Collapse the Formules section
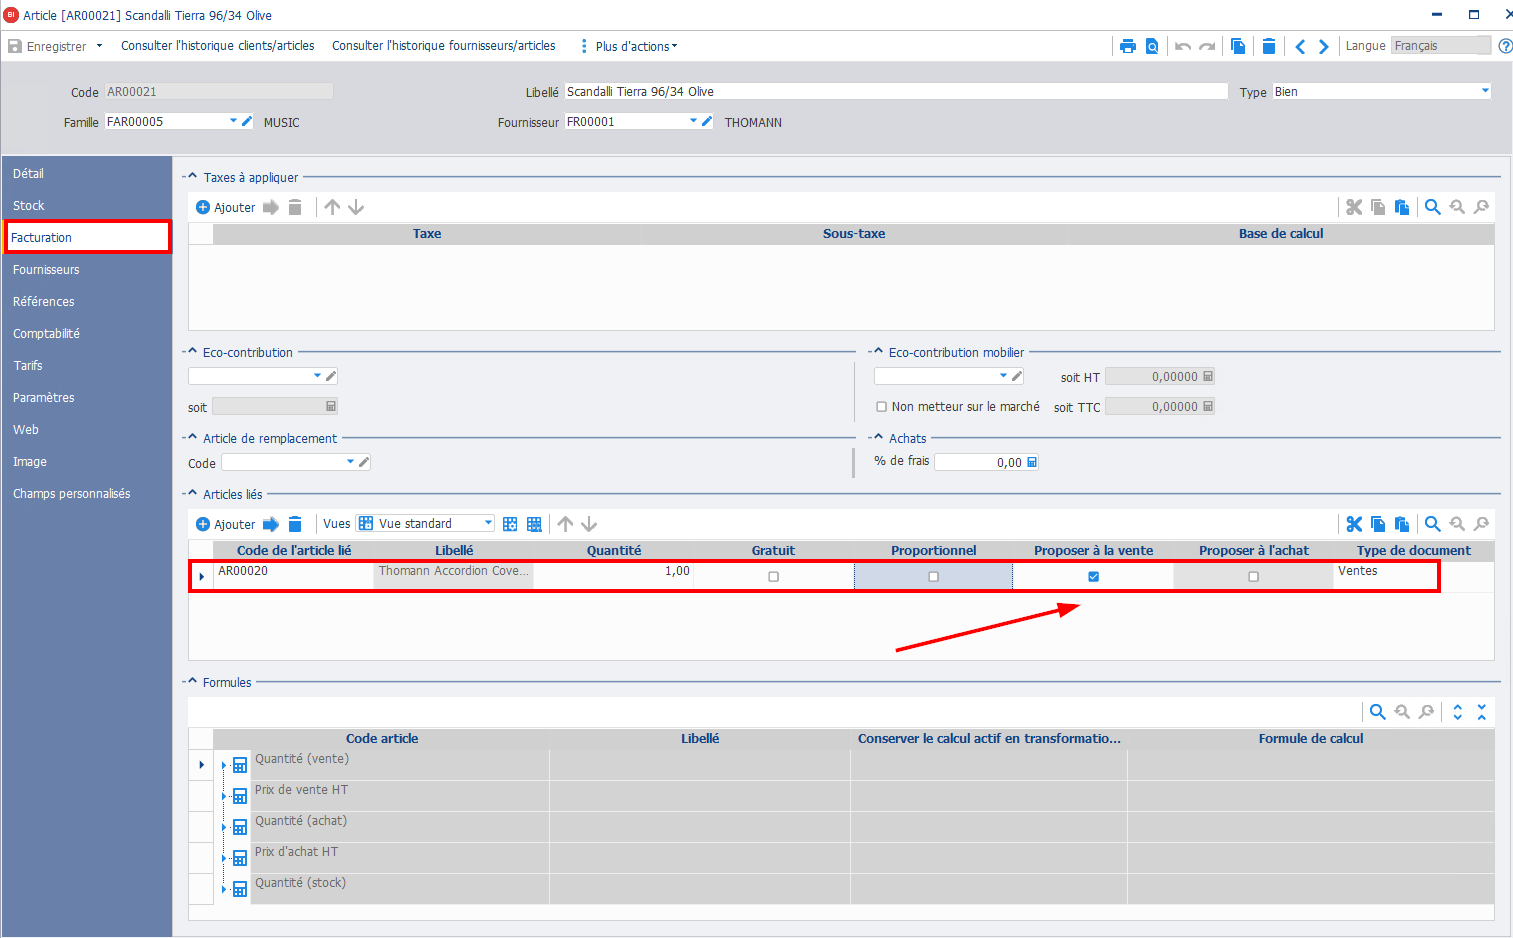The image size is (1513, 938). [x=192, y=681]
